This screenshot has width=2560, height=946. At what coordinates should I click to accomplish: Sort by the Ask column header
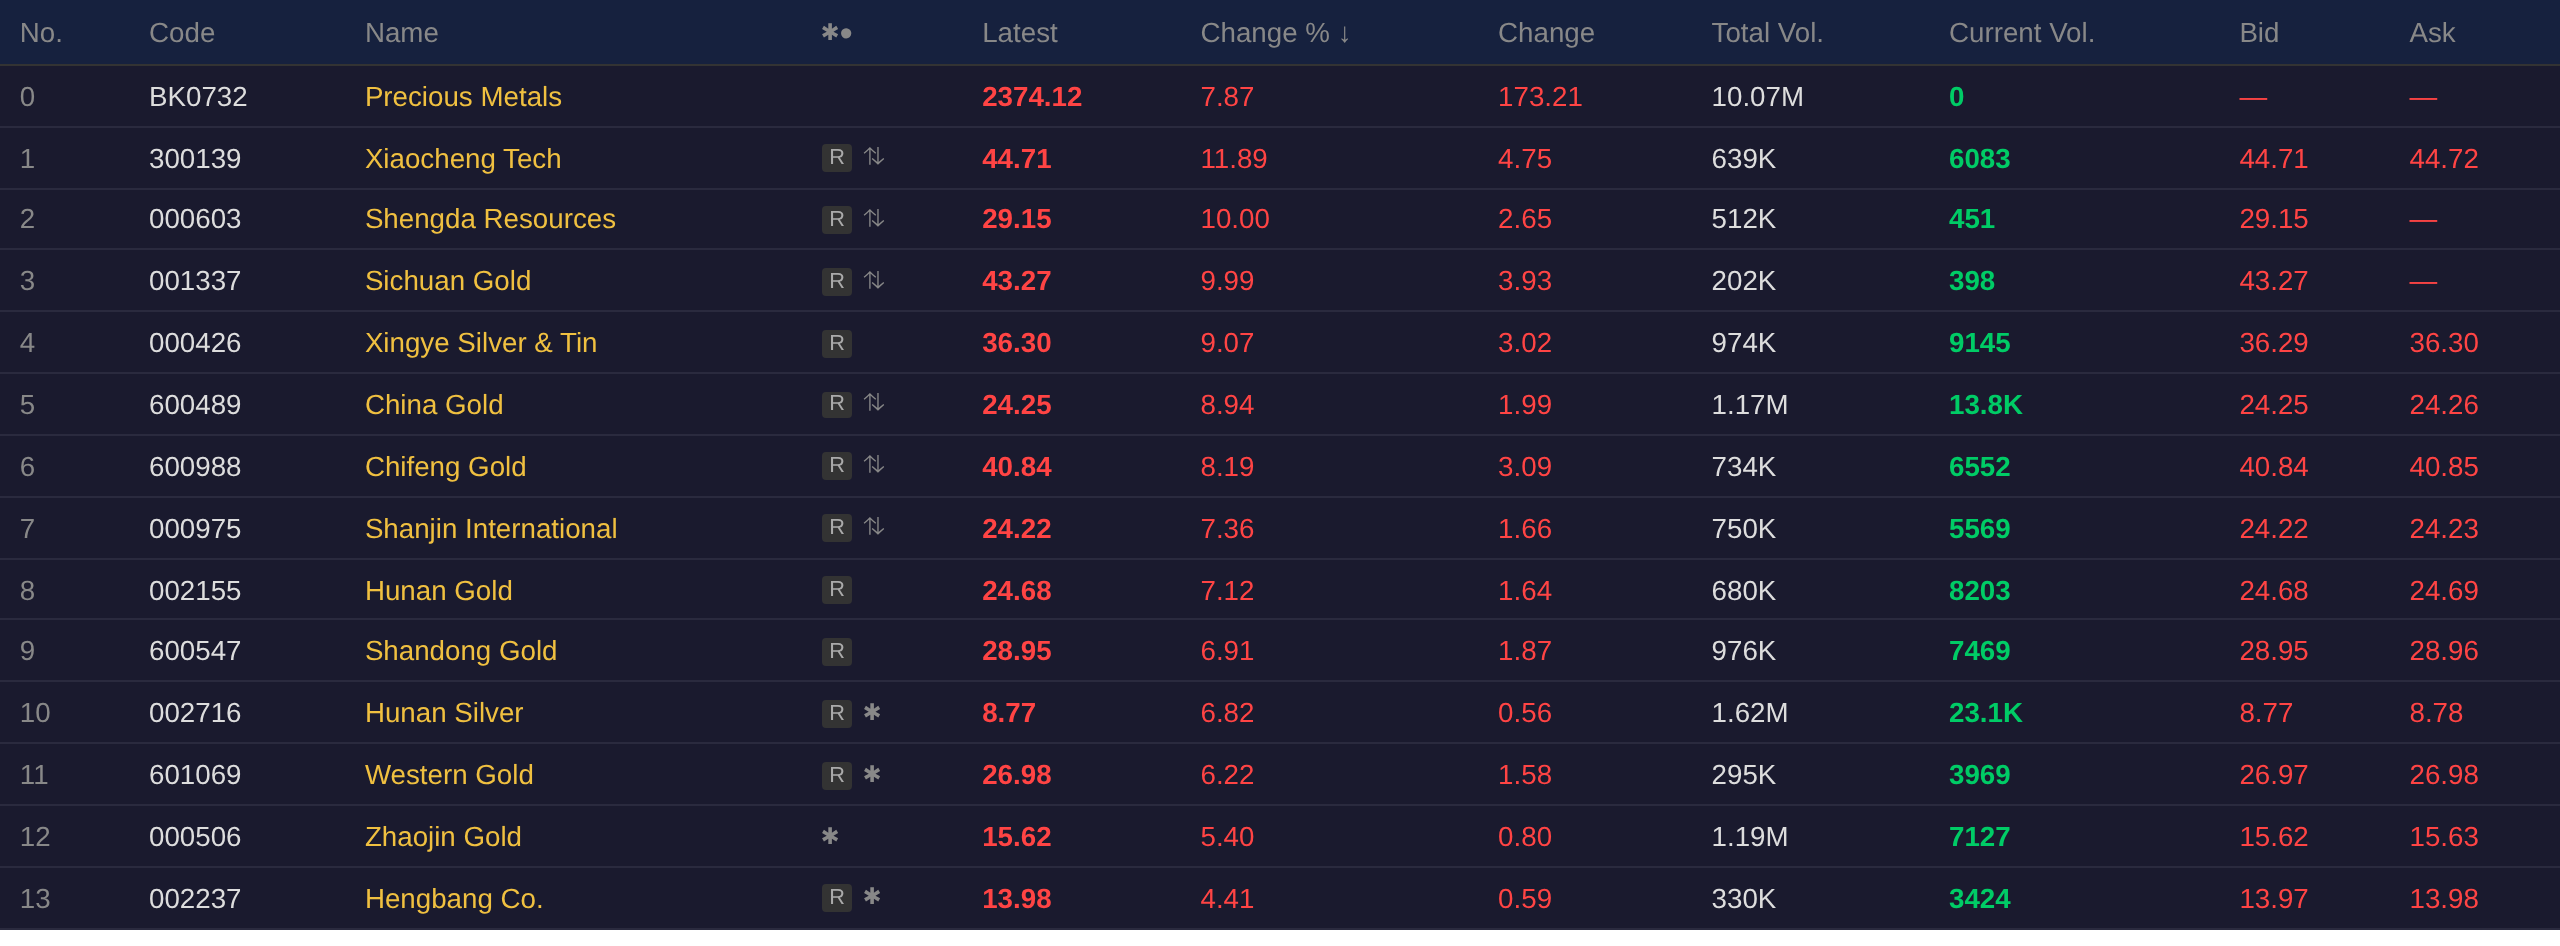click(2432, 33)
